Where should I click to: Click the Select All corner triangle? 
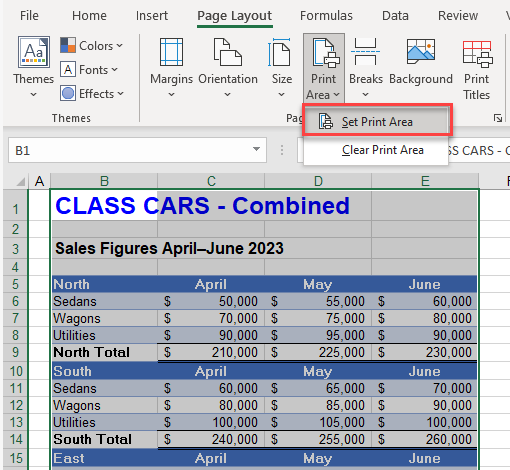coord(21,182)
